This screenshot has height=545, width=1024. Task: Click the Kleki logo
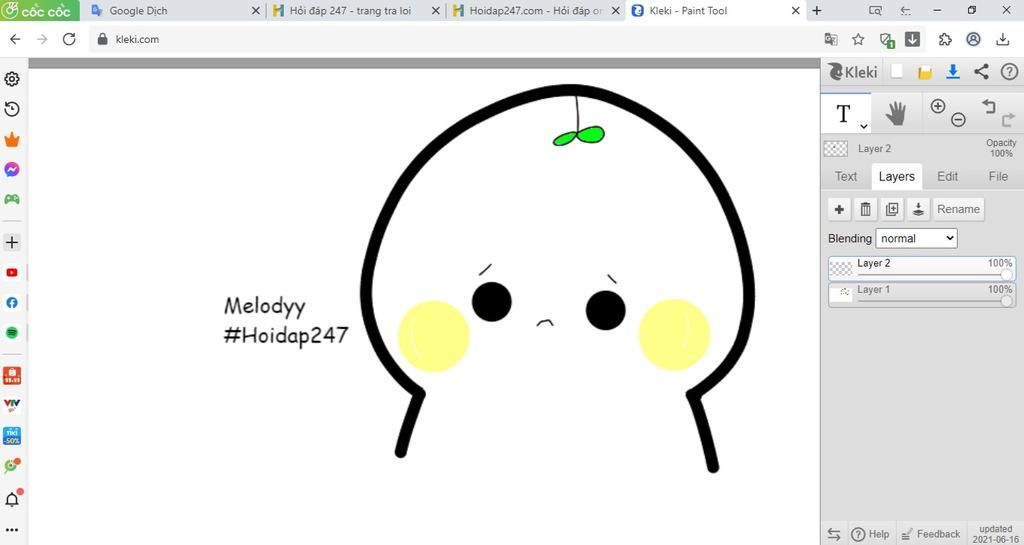pyautogui.click(x=853, y=72)
